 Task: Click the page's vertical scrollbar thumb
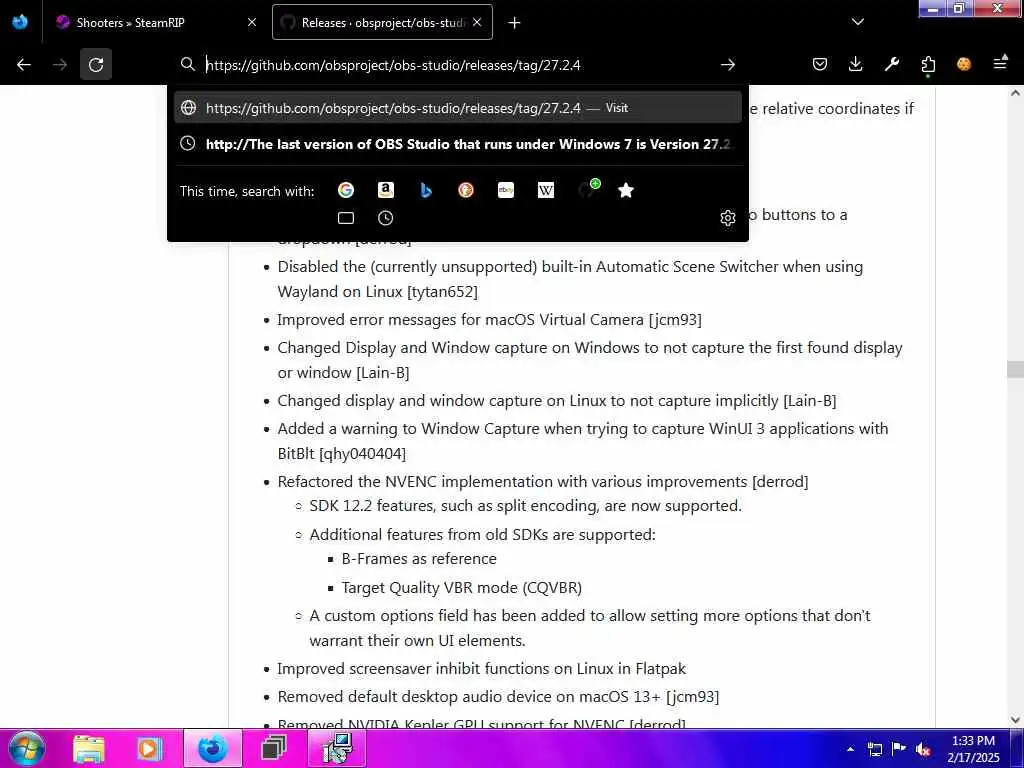(1015, 369)
